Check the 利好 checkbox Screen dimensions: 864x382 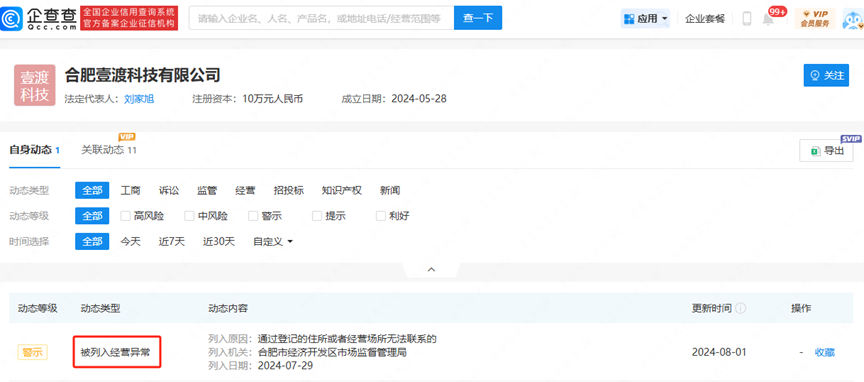[x=380, y=216]
